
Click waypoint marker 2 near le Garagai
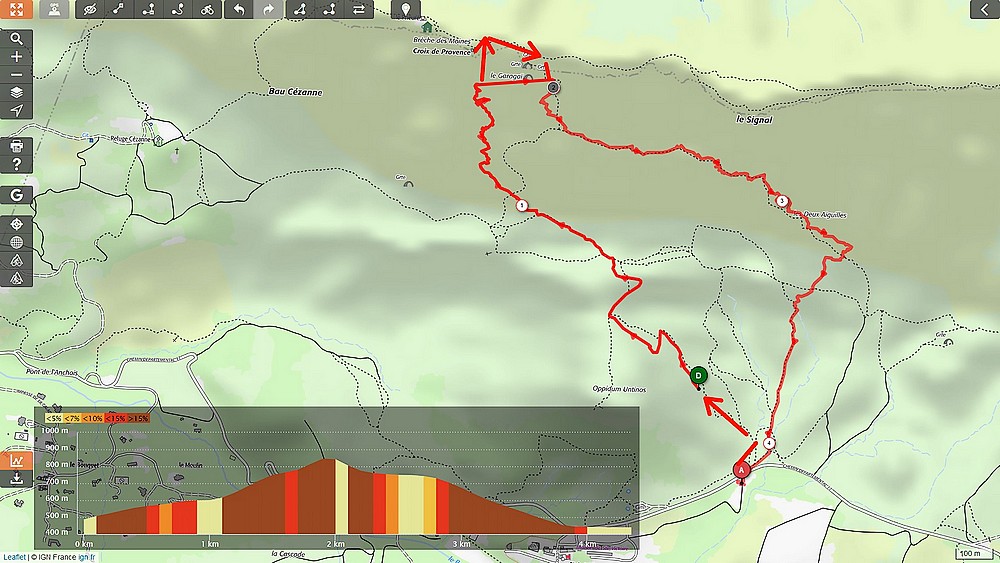(553, 87)
